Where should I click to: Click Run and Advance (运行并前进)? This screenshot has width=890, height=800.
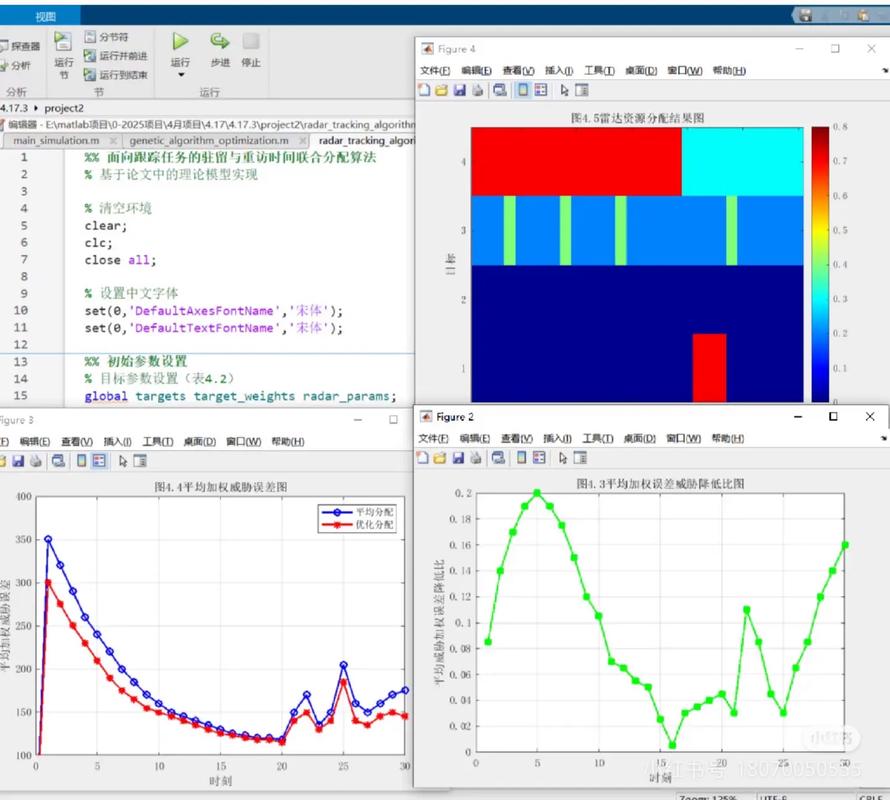click(x=115, y=56)
